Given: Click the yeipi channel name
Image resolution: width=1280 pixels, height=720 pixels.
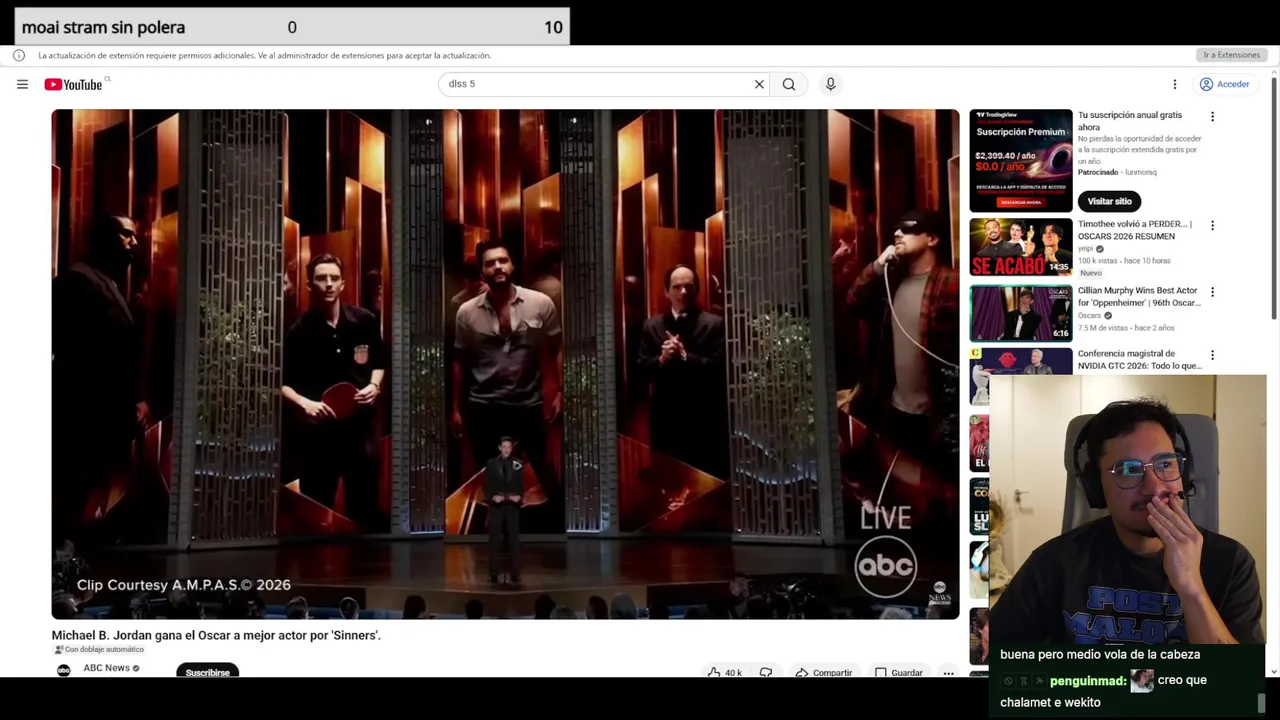Looking at the screenshot, I should click(1085, 249).
